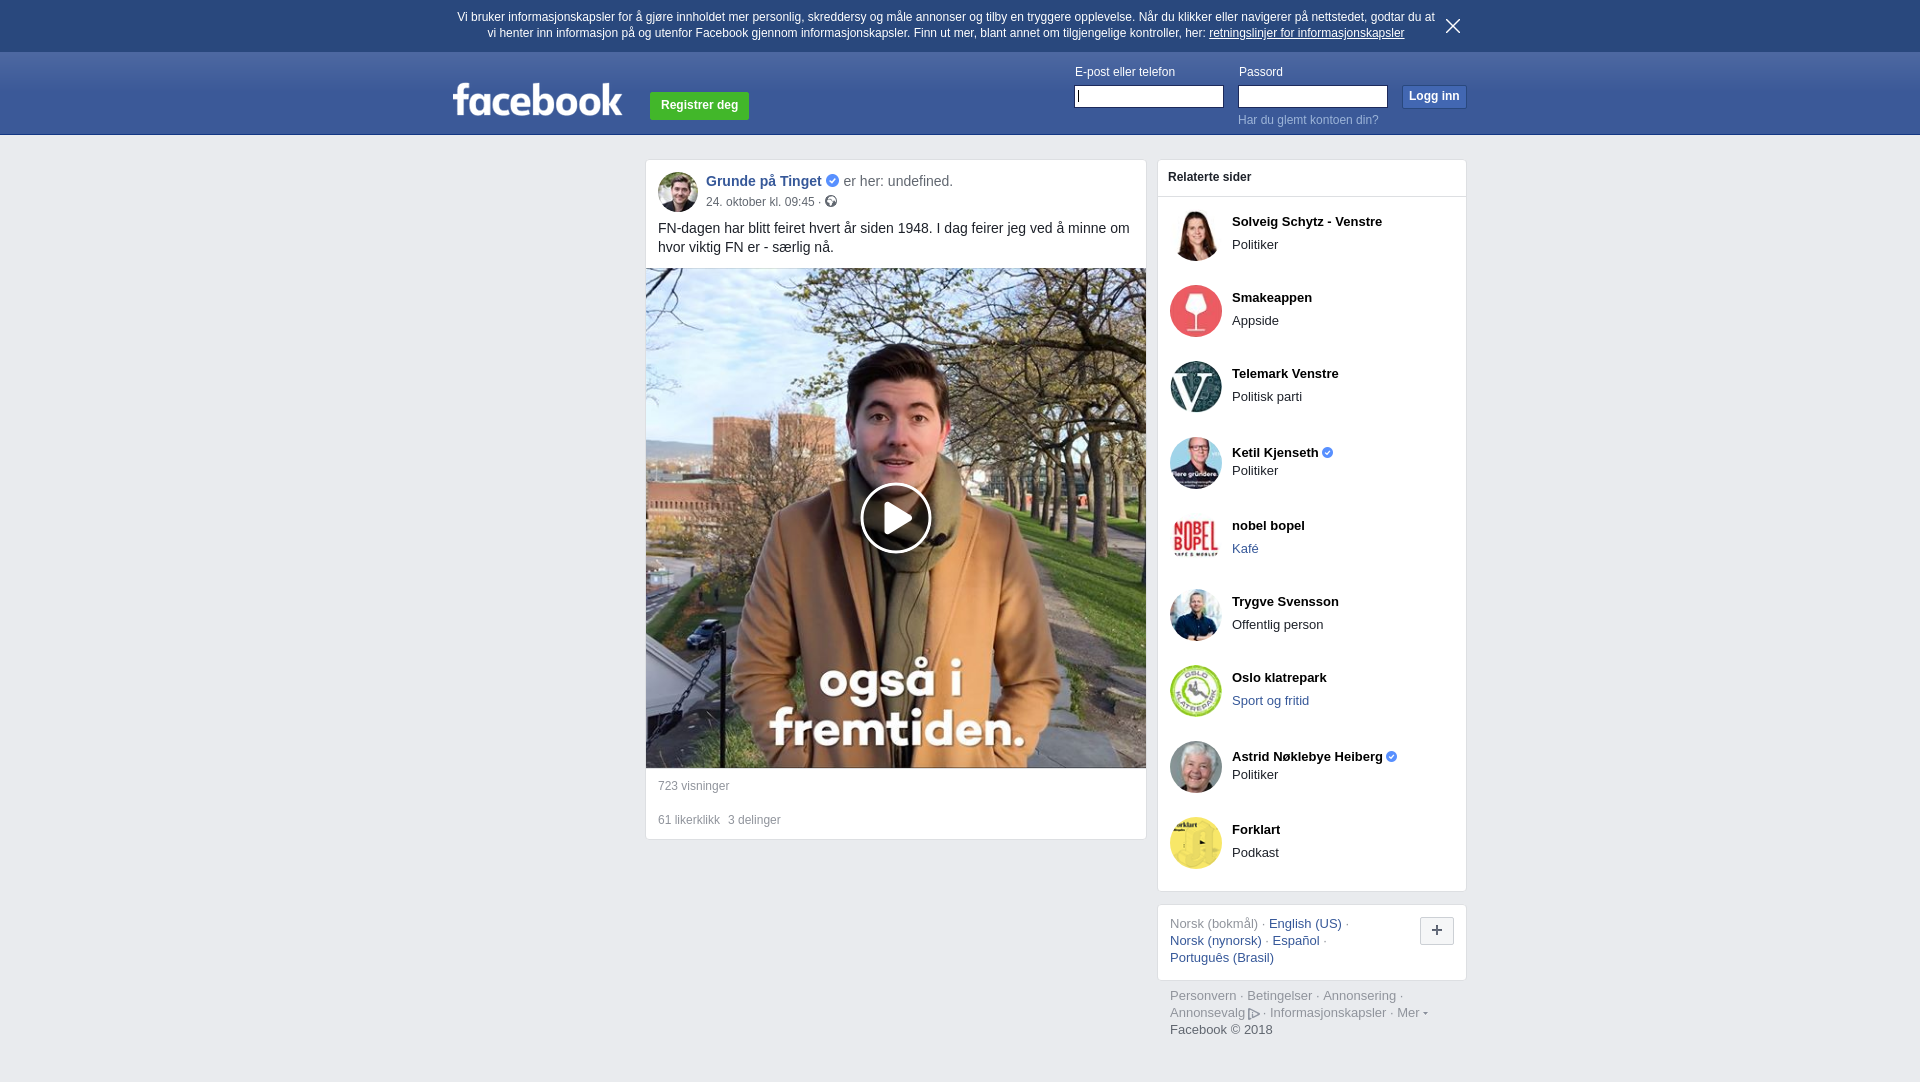
Task: Switch language to Español
Action: (x=1296, y=941)
